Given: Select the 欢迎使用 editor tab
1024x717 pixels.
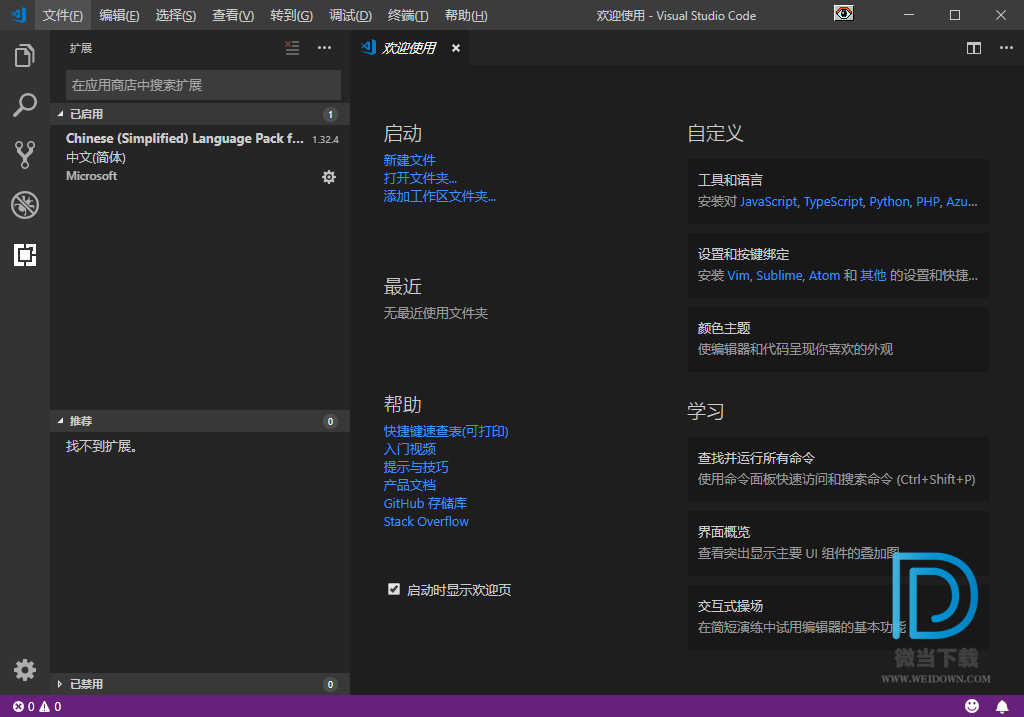Looking at the screenshot, I should pos(409,48).
